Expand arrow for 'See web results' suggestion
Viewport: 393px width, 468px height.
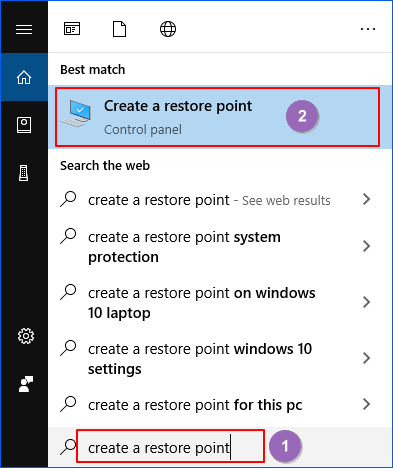[x=367, y=199]
